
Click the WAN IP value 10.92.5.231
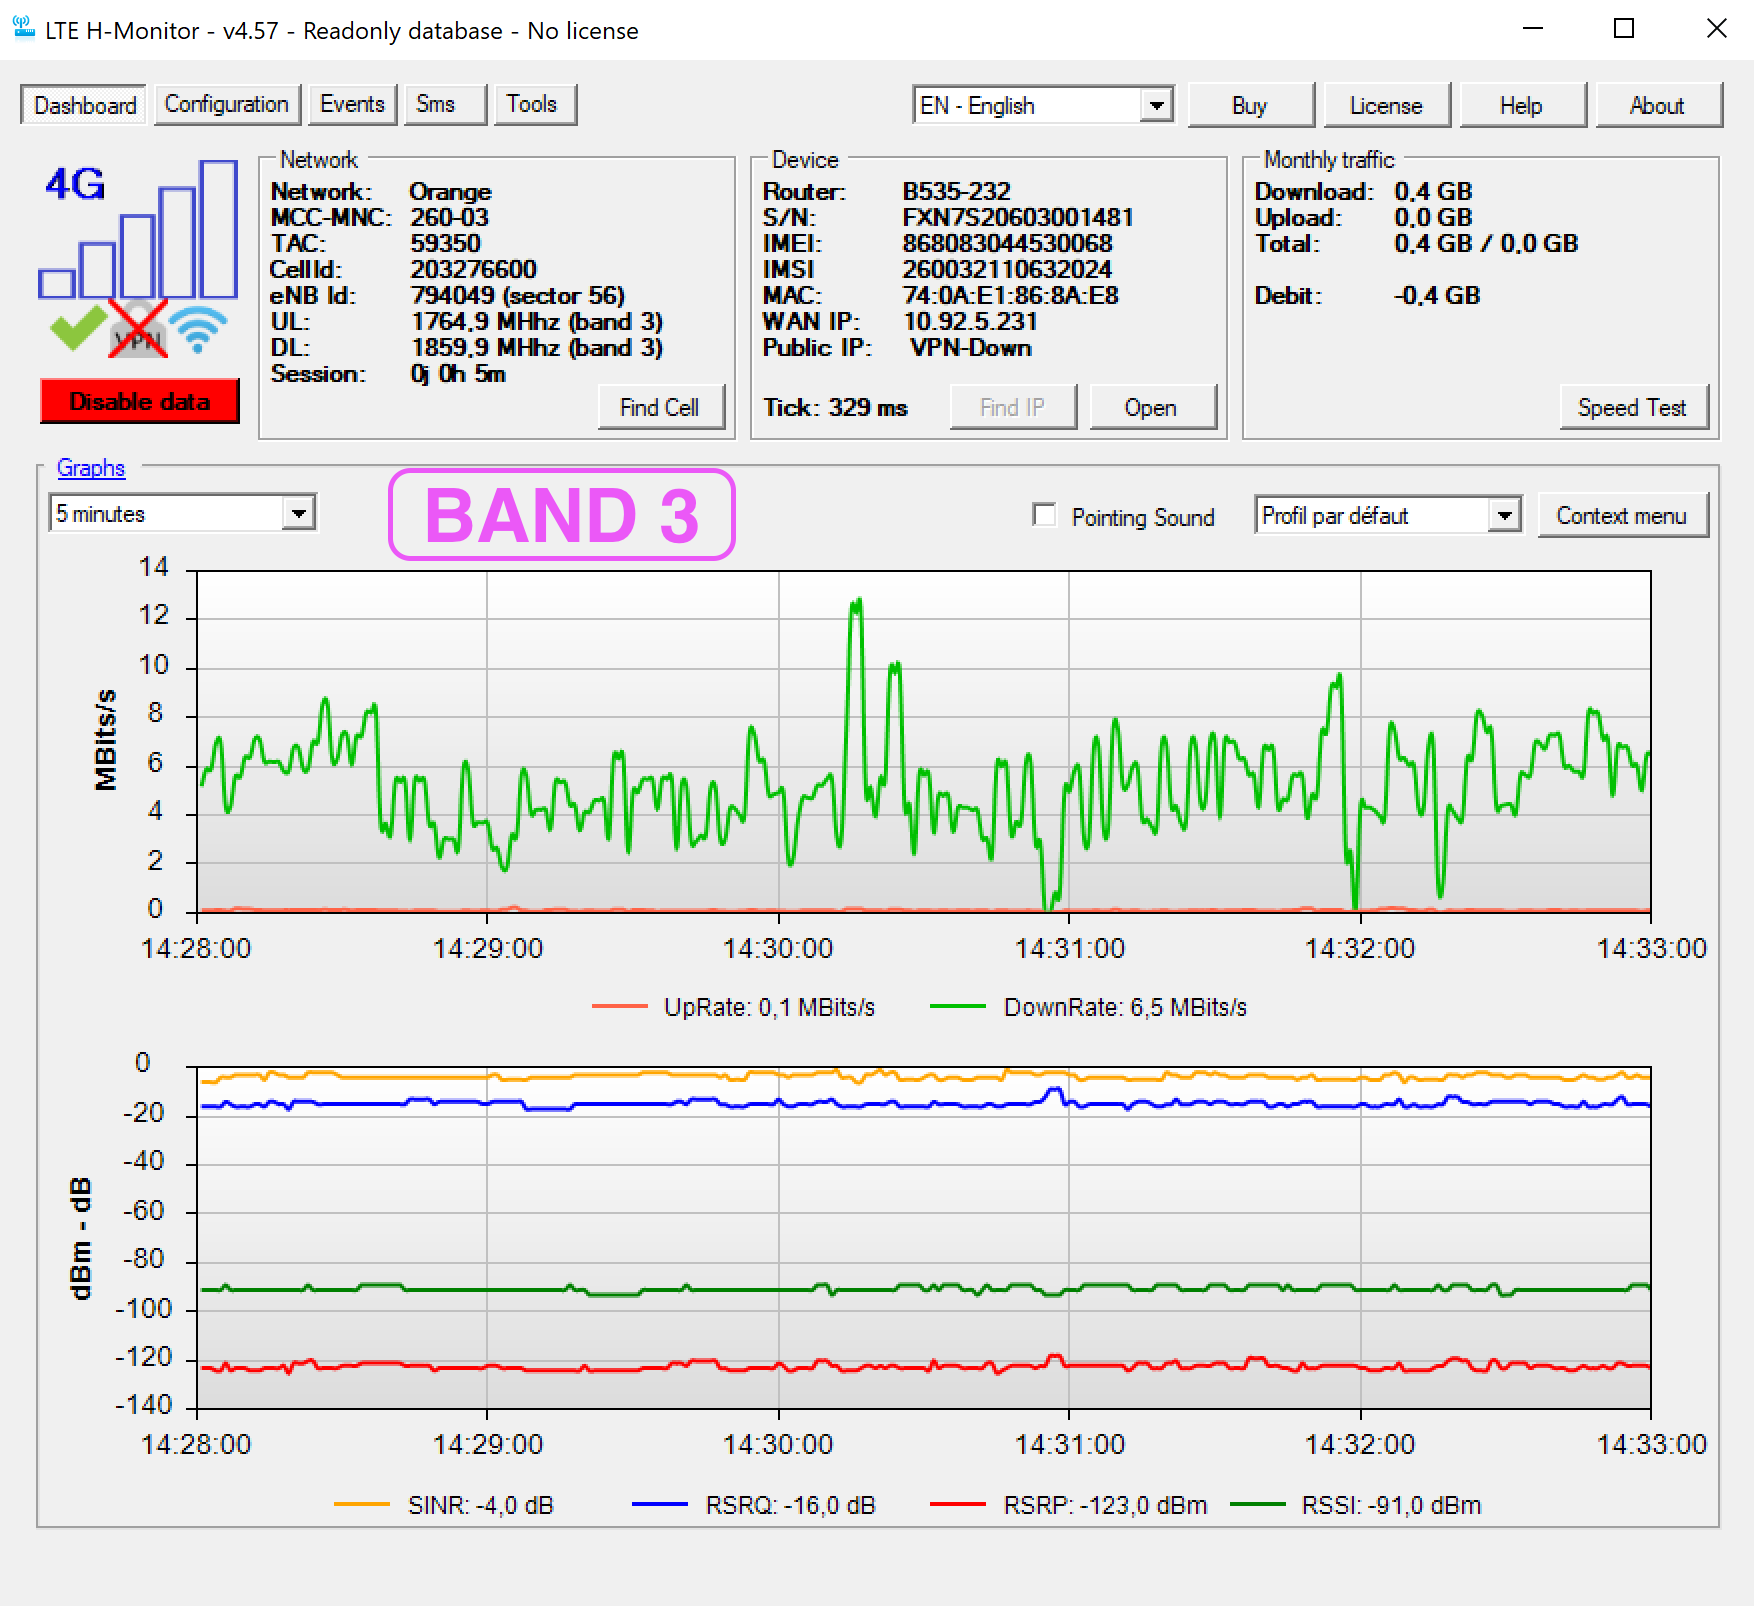971,321
